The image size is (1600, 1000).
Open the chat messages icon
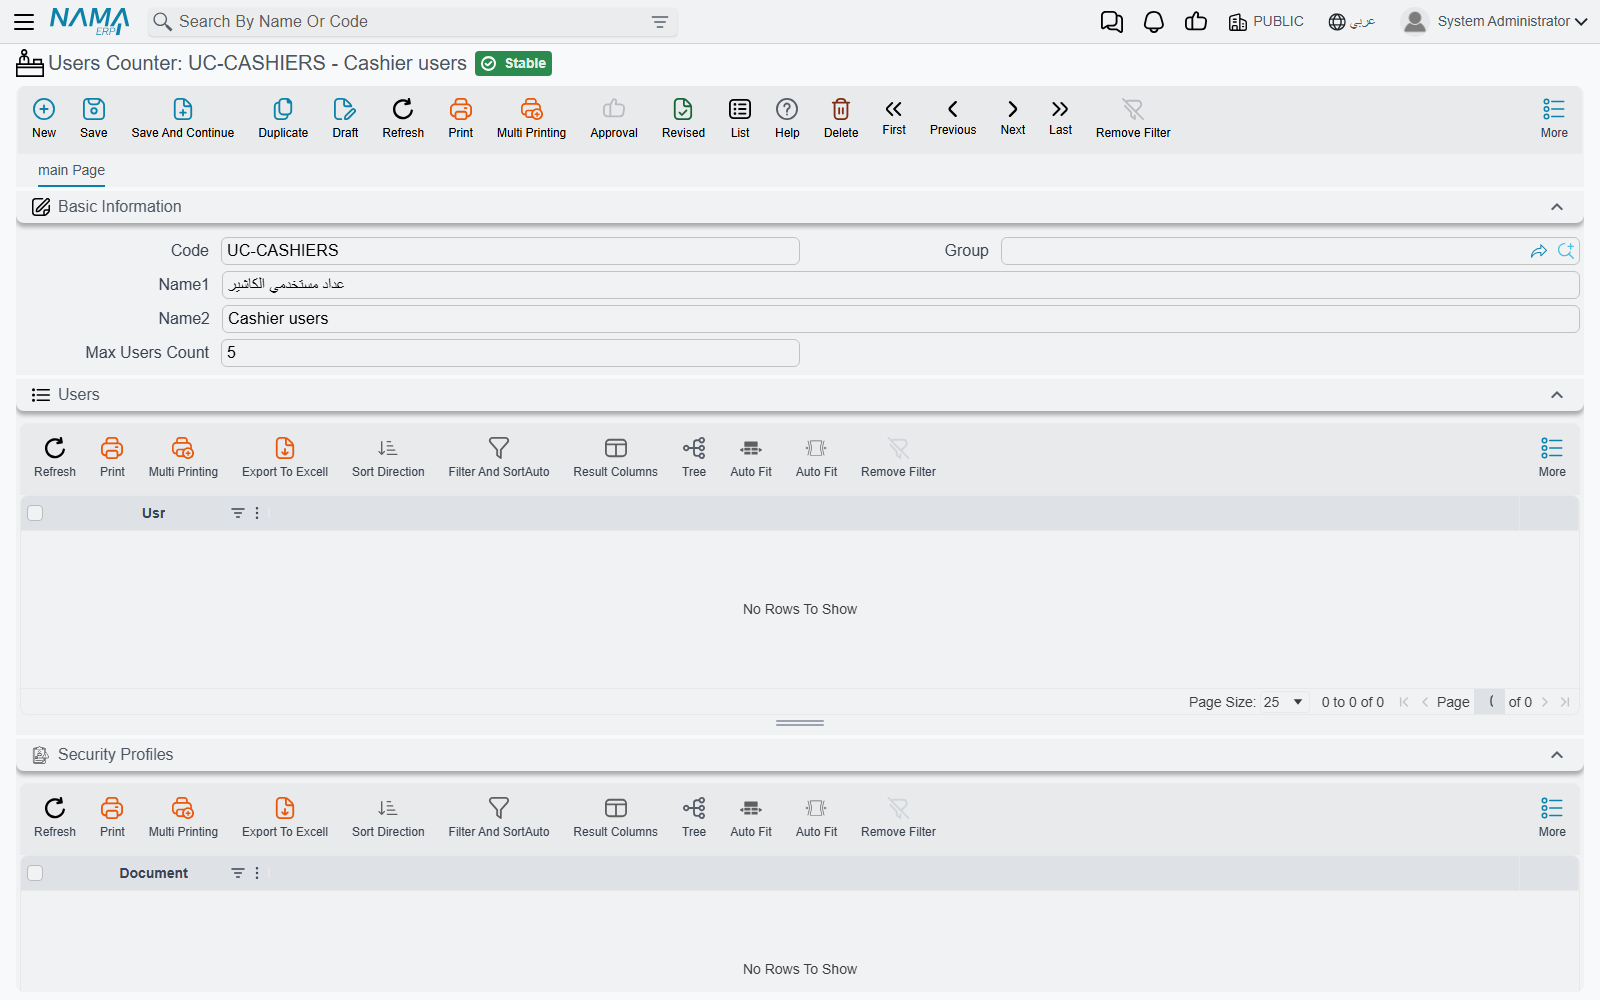1111,21
